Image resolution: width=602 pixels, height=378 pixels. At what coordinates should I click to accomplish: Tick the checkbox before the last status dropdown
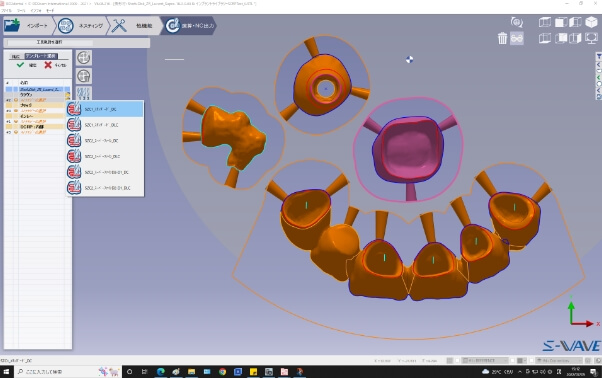tap(531, 360)
